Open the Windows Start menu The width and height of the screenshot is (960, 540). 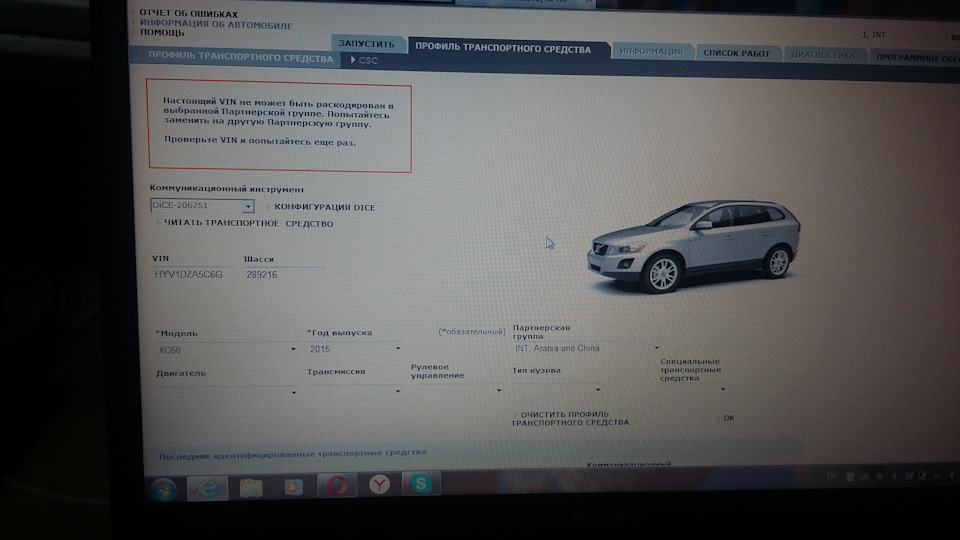[163, 487]
